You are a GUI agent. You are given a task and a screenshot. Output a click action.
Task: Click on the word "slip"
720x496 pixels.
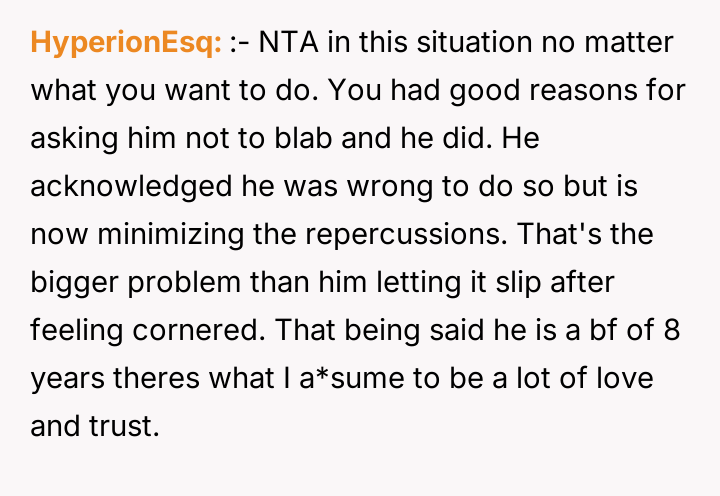coord(512,283)
